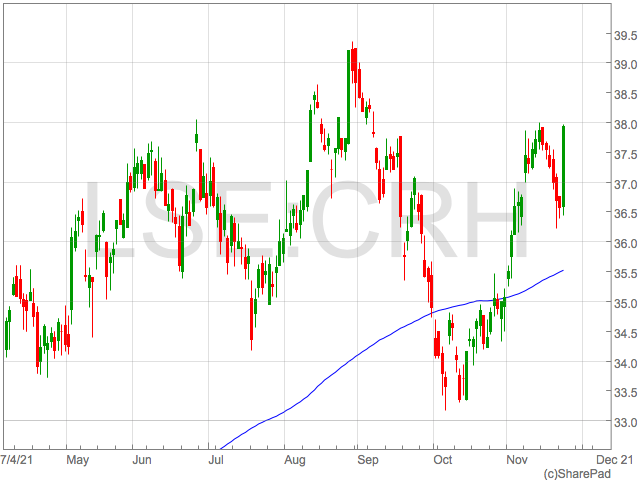Select the Jun date axis label
This screenshot has width=640, height=480.
coord(141,460)
